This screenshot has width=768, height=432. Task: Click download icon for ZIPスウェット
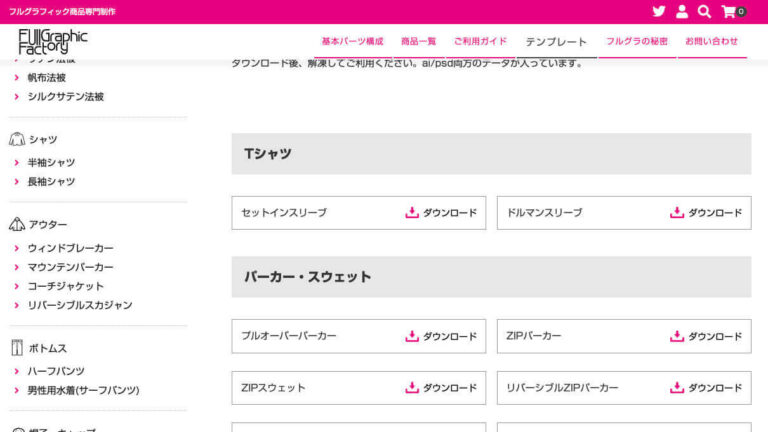[x=412, y=388]
